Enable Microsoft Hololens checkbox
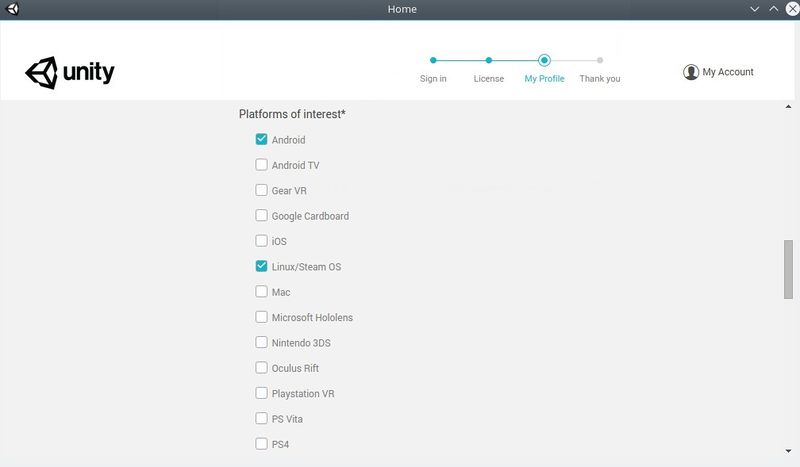This screenshot has height=467, width=800. [x=261, y=317]
